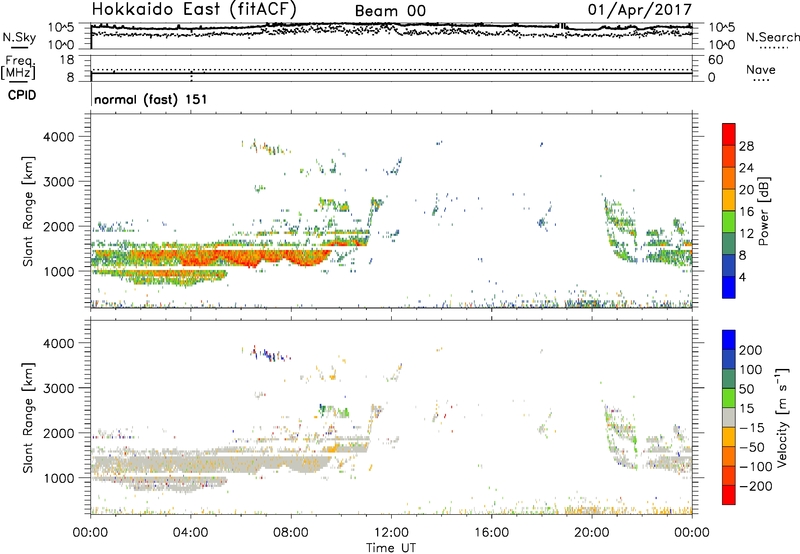The width and height of the screenshot is (800, 554).
Task: Click the 'Nave' legend label
Action: pyautogui.click(x=761, y=69)
